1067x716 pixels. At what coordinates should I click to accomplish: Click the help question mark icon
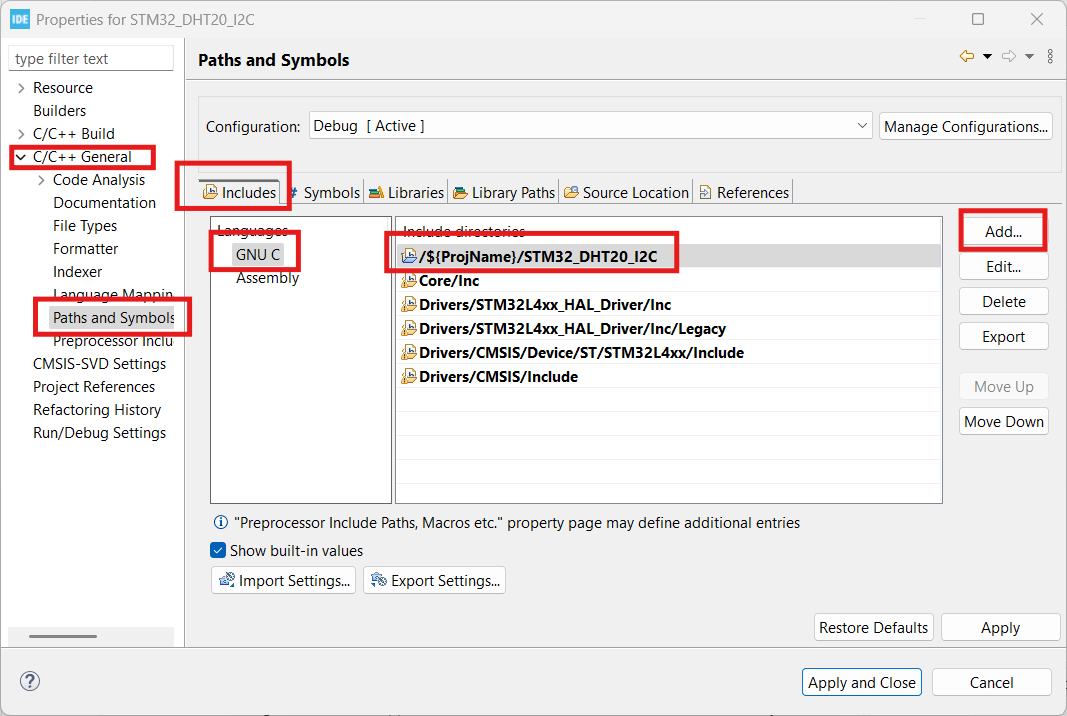point(30,681)
